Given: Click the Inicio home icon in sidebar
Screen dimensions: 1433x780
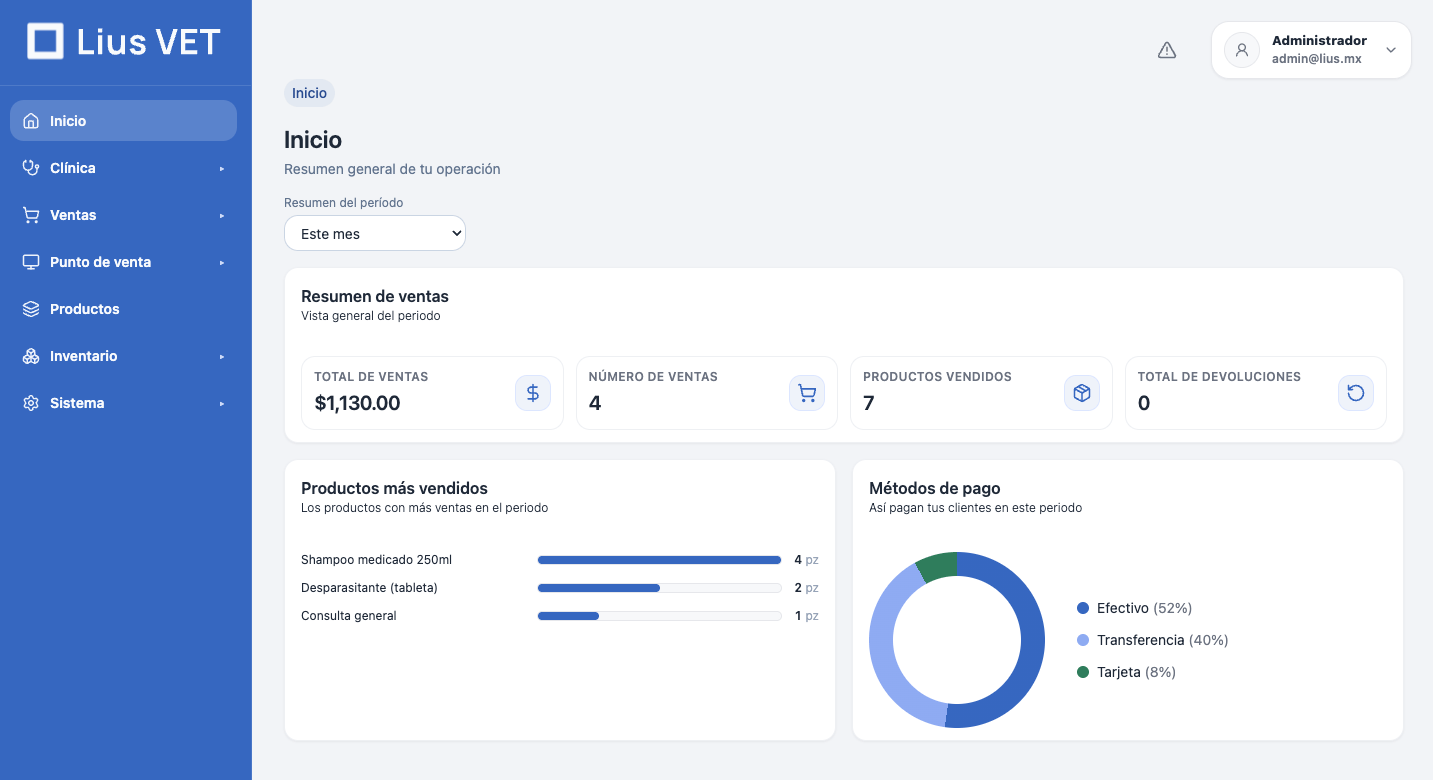Looking at the screenshot, I should [31, 120].
